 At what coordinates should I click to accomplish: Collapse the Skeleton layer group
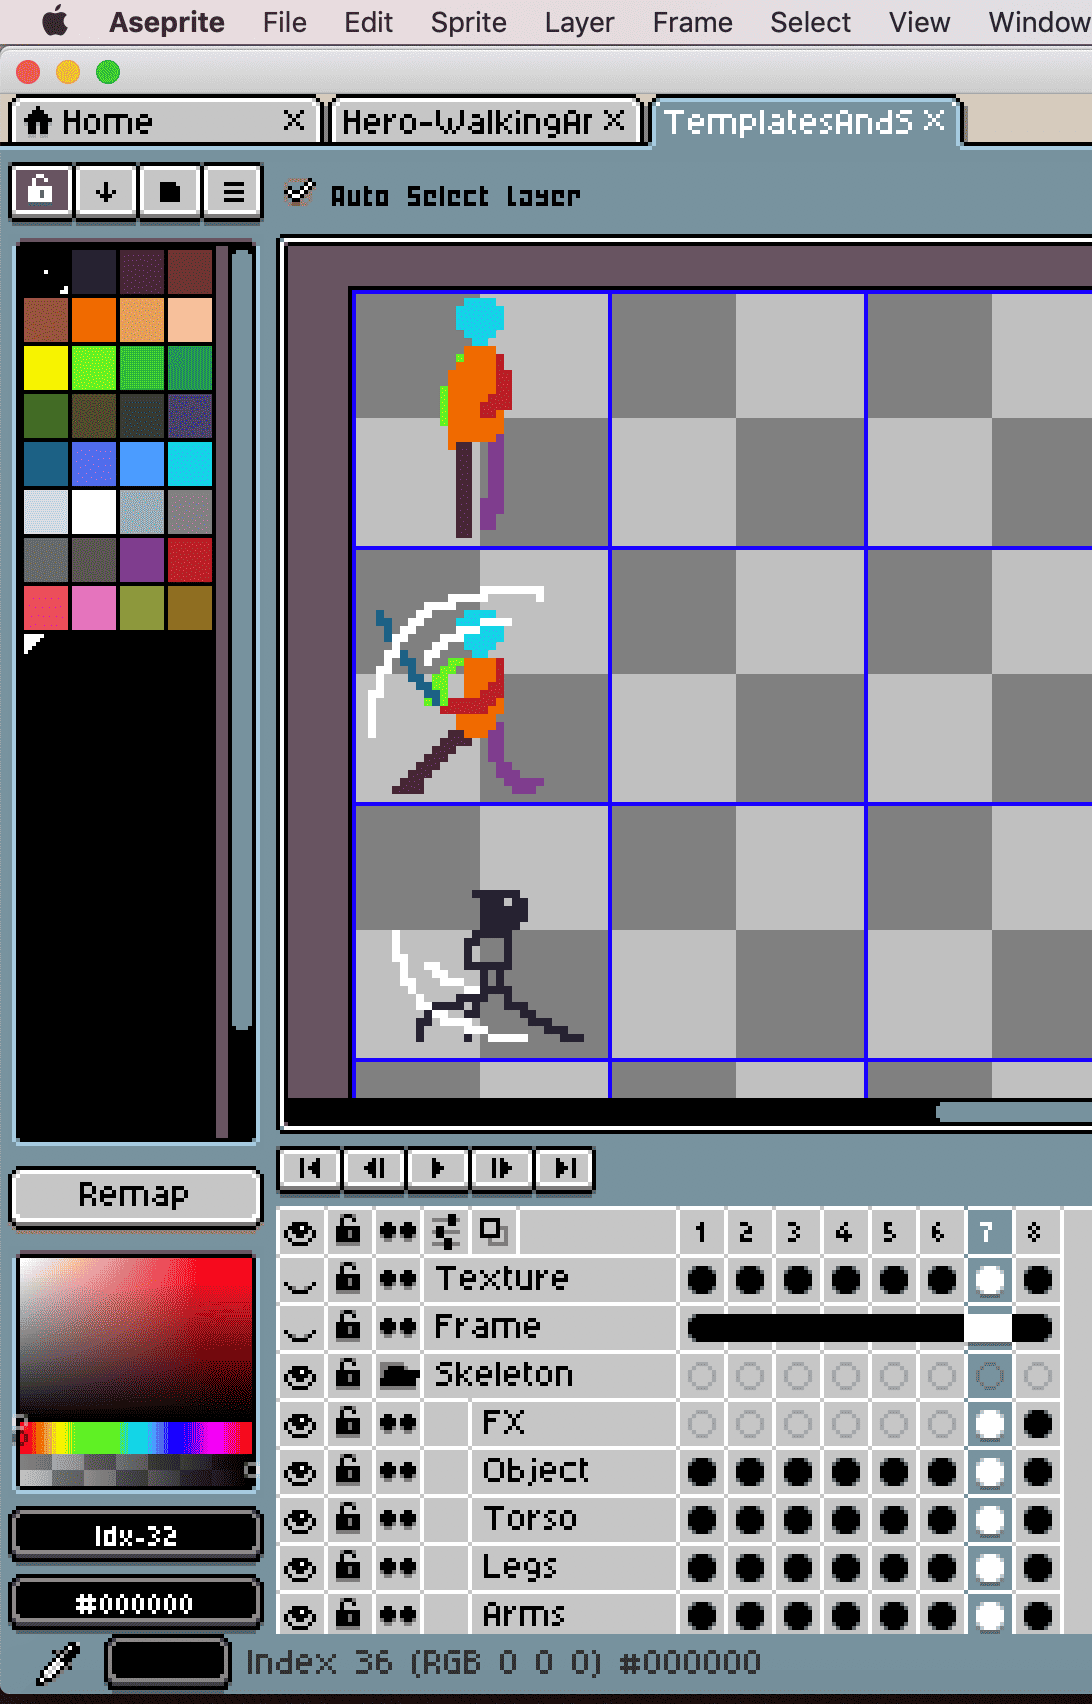pos(398,1376)
